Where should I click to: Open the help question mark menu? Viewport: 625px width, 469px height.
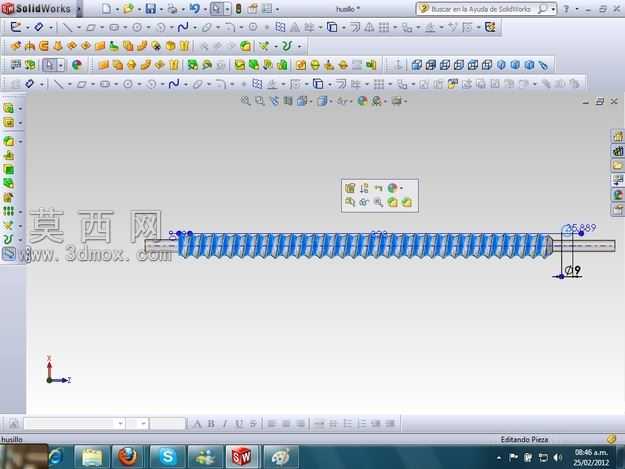click(566, 9)
